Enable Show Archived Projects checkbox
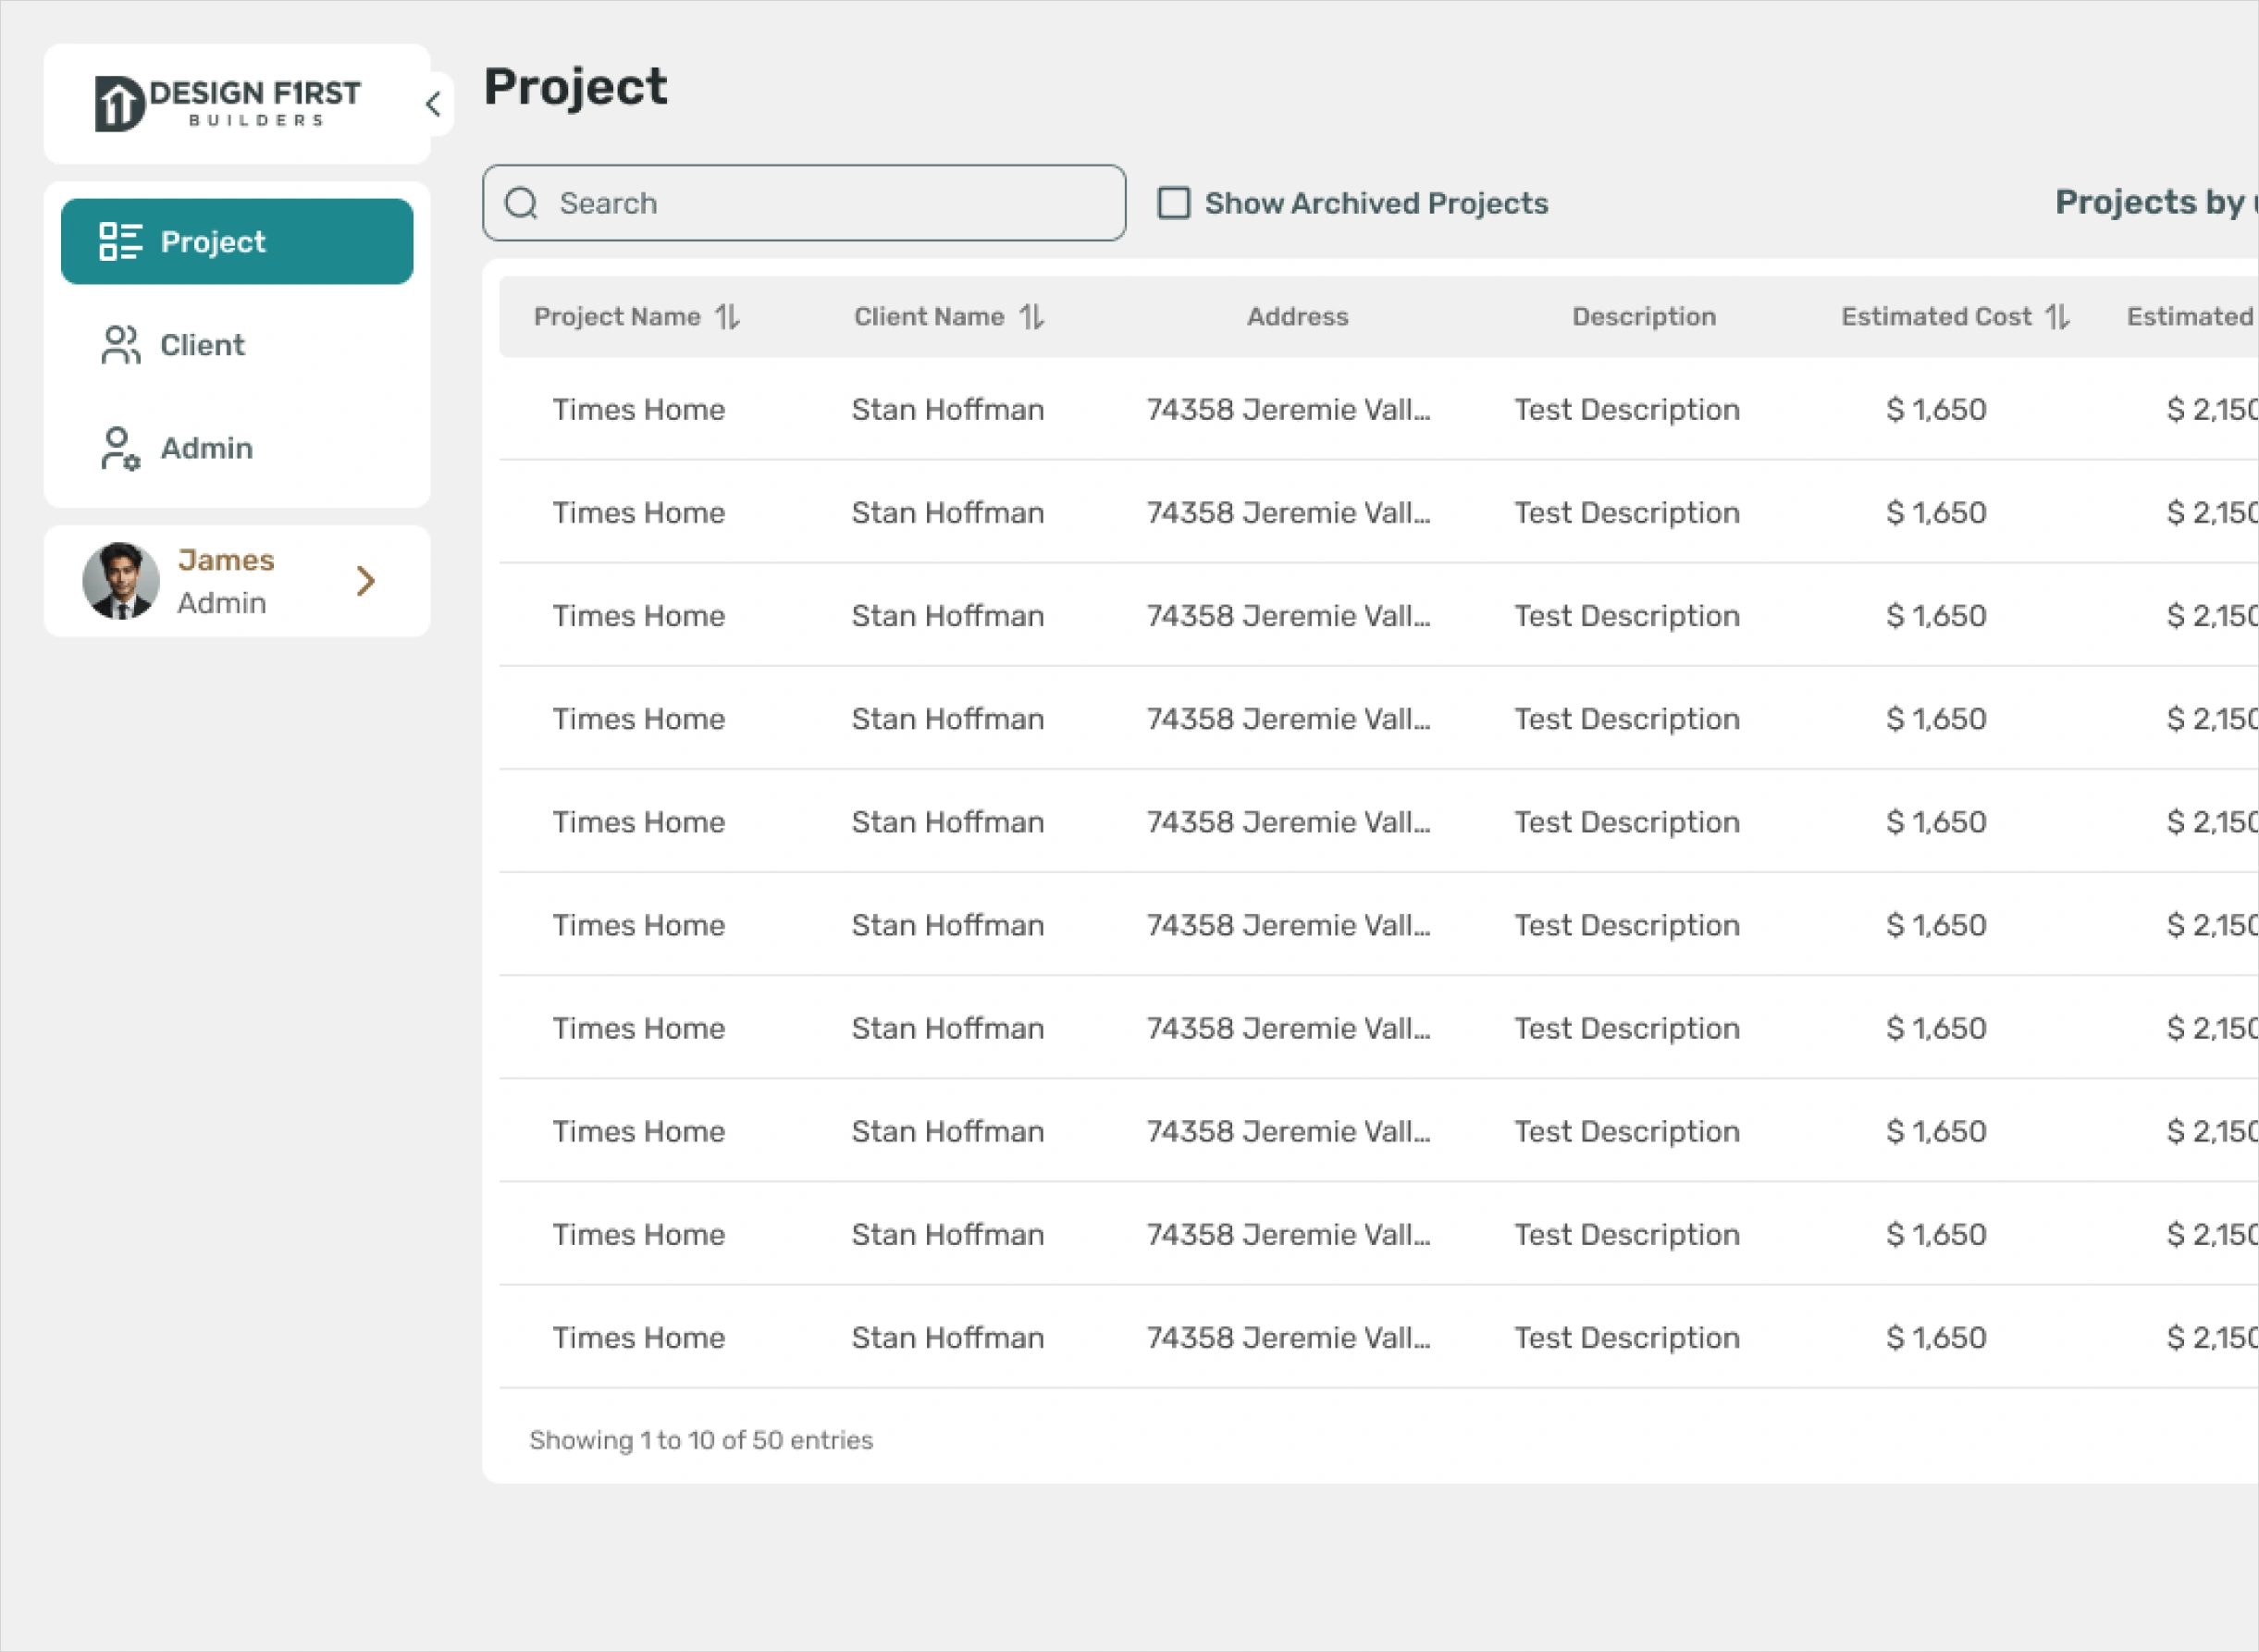Image resolution: width=2259 pixels, height=1652 pixels. 1174,203
